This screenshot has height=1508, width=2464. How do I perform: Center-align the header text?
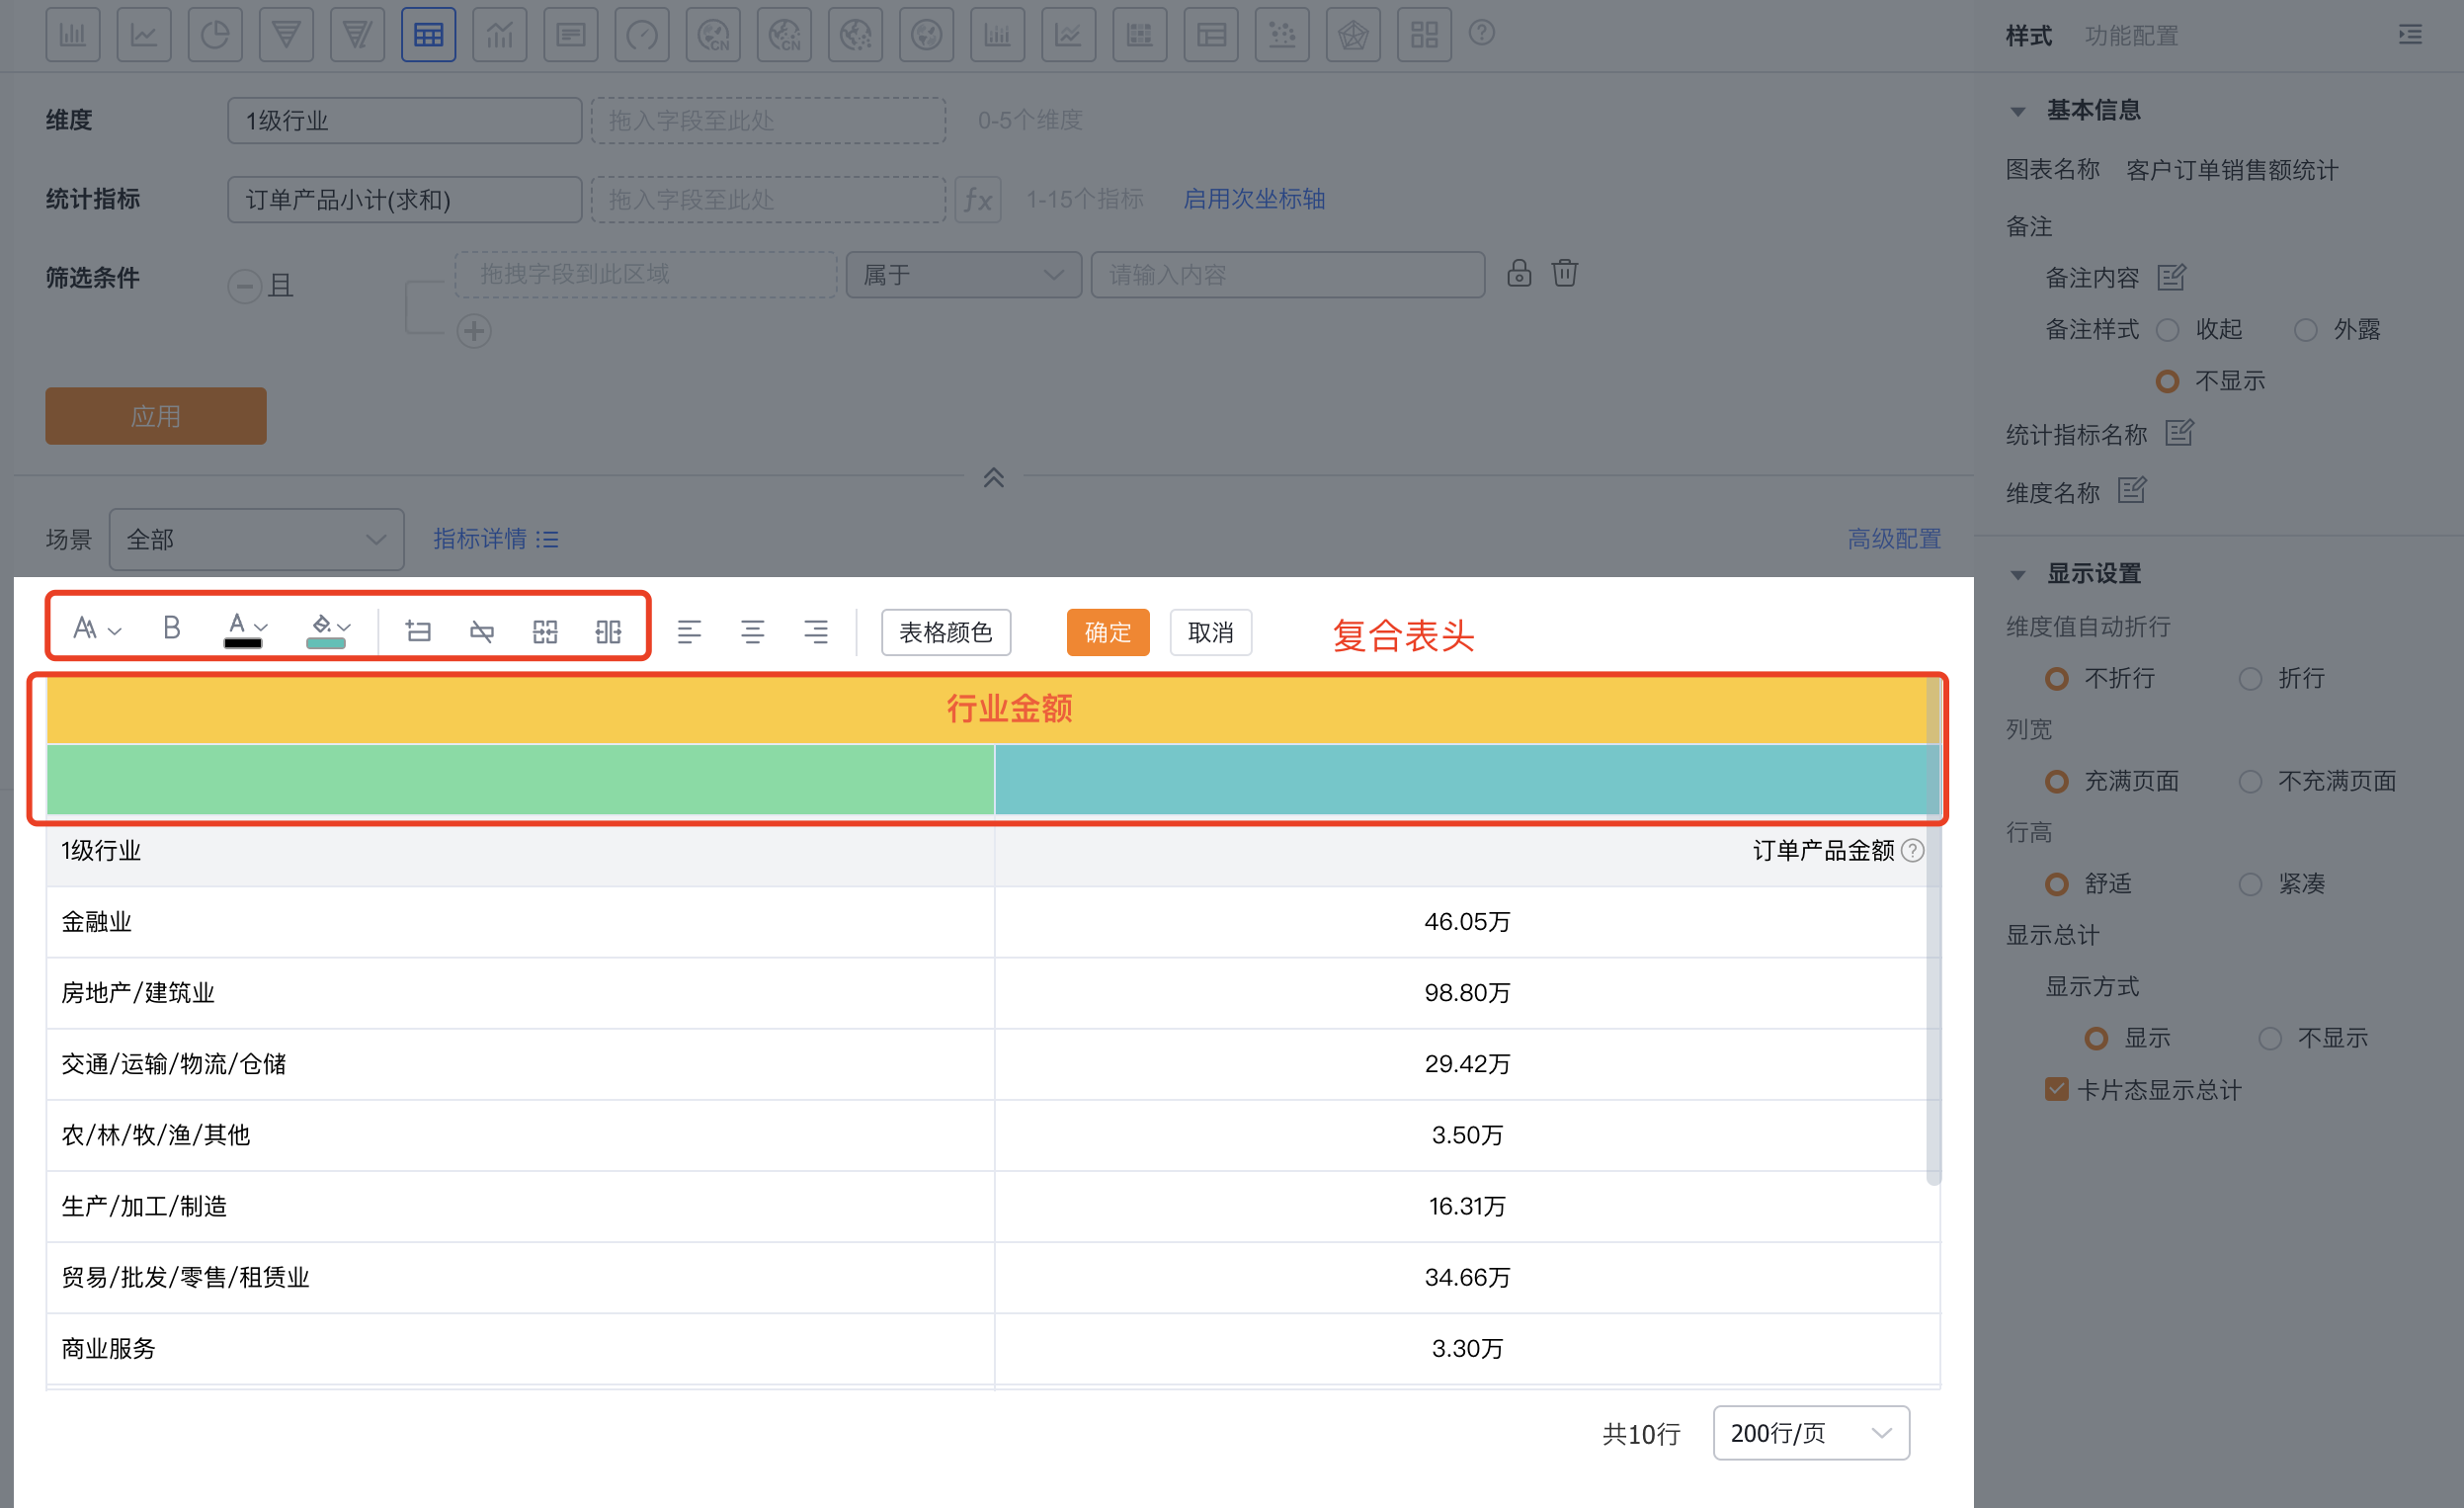click(752, 631)
